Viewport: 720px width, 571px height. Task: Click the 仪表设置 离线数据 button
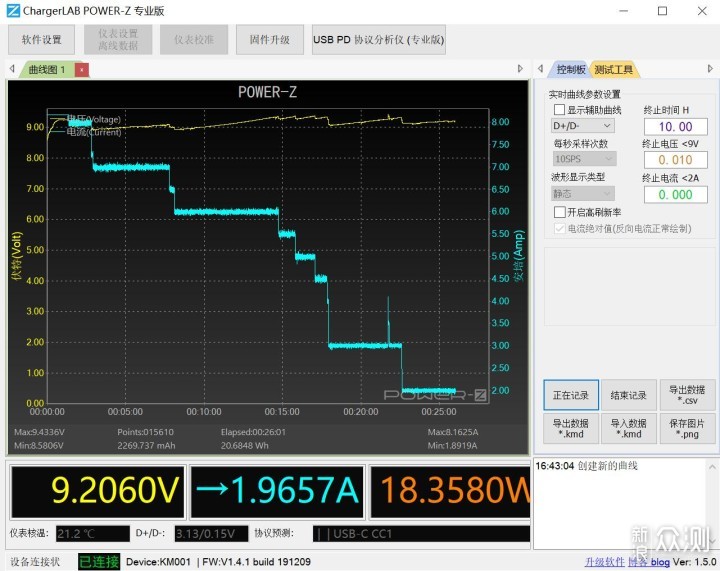coord(118,39)
